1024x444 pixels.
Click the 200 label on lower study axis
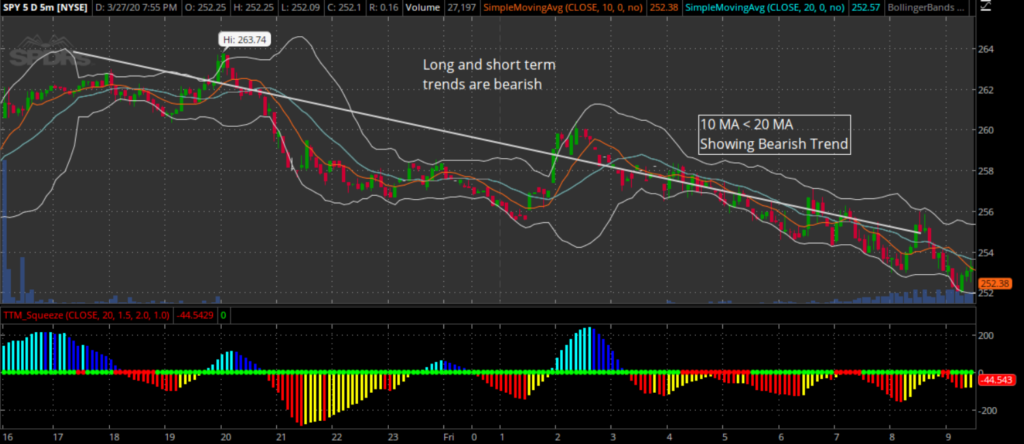[x=987, y=335]
